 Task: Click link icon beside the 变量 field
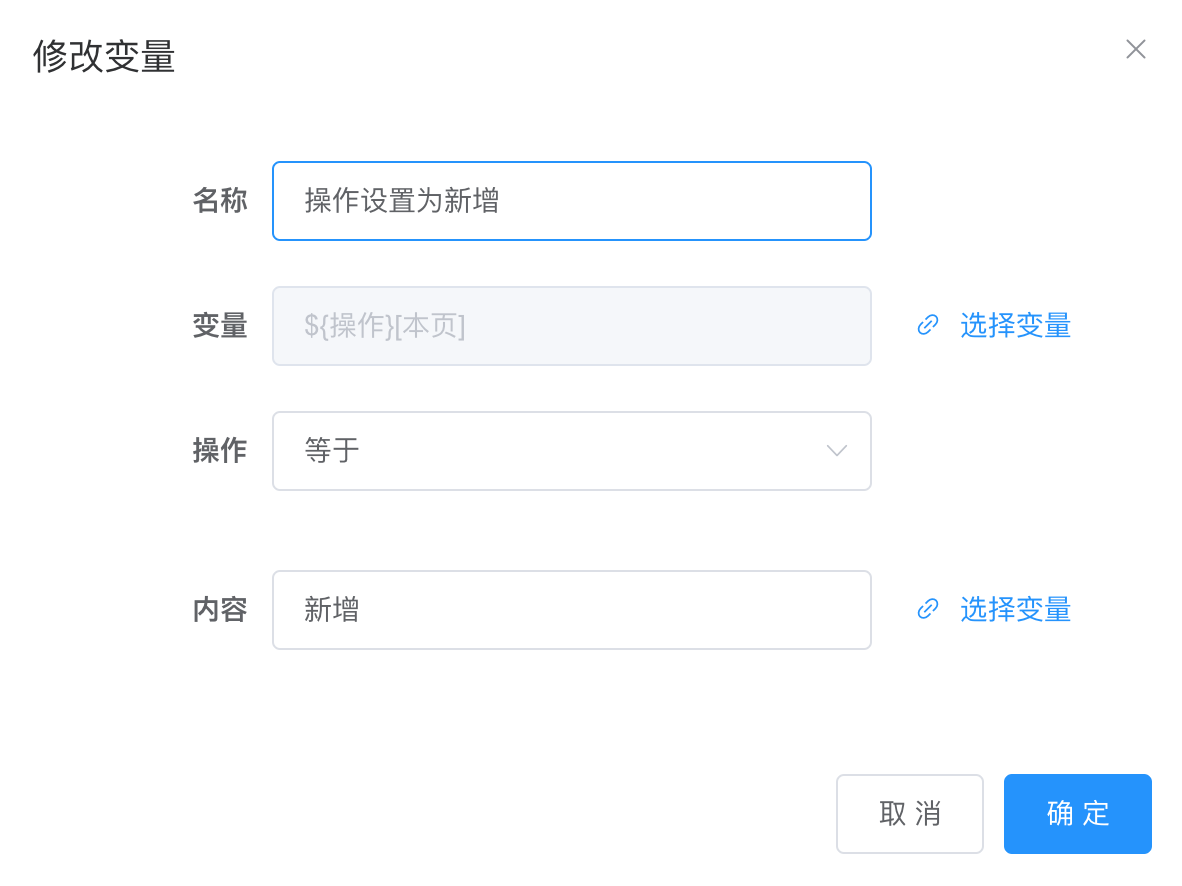[x=928, y=325]
